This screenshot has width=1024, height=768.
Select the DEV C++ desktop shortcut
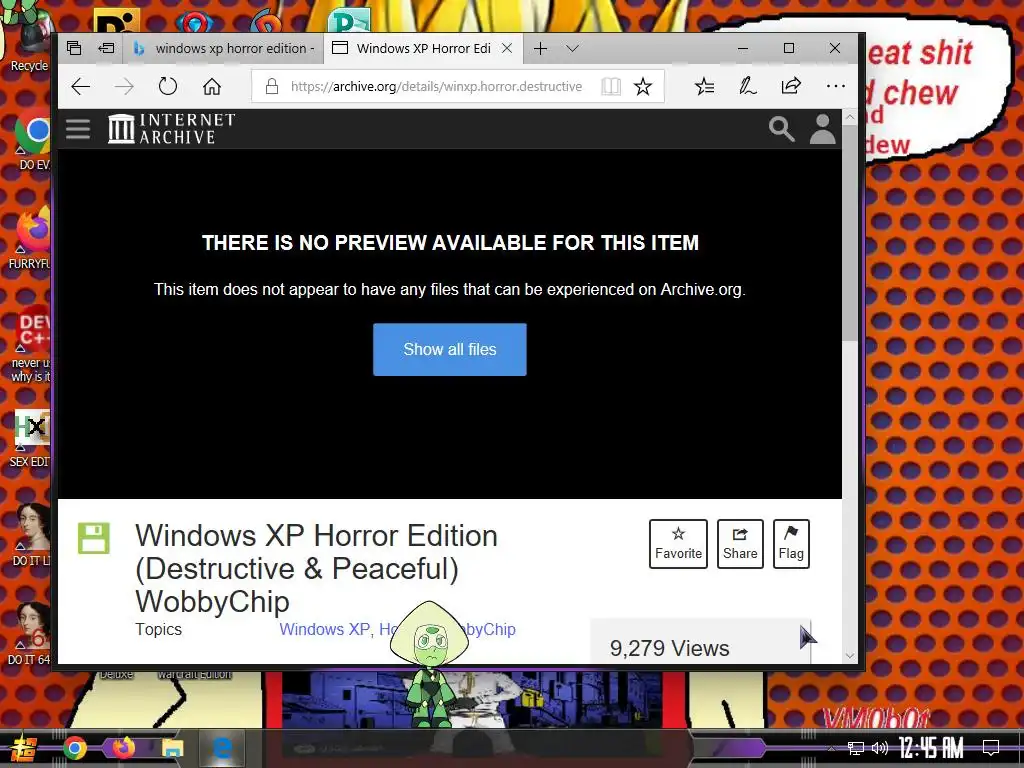coord(31,345)
